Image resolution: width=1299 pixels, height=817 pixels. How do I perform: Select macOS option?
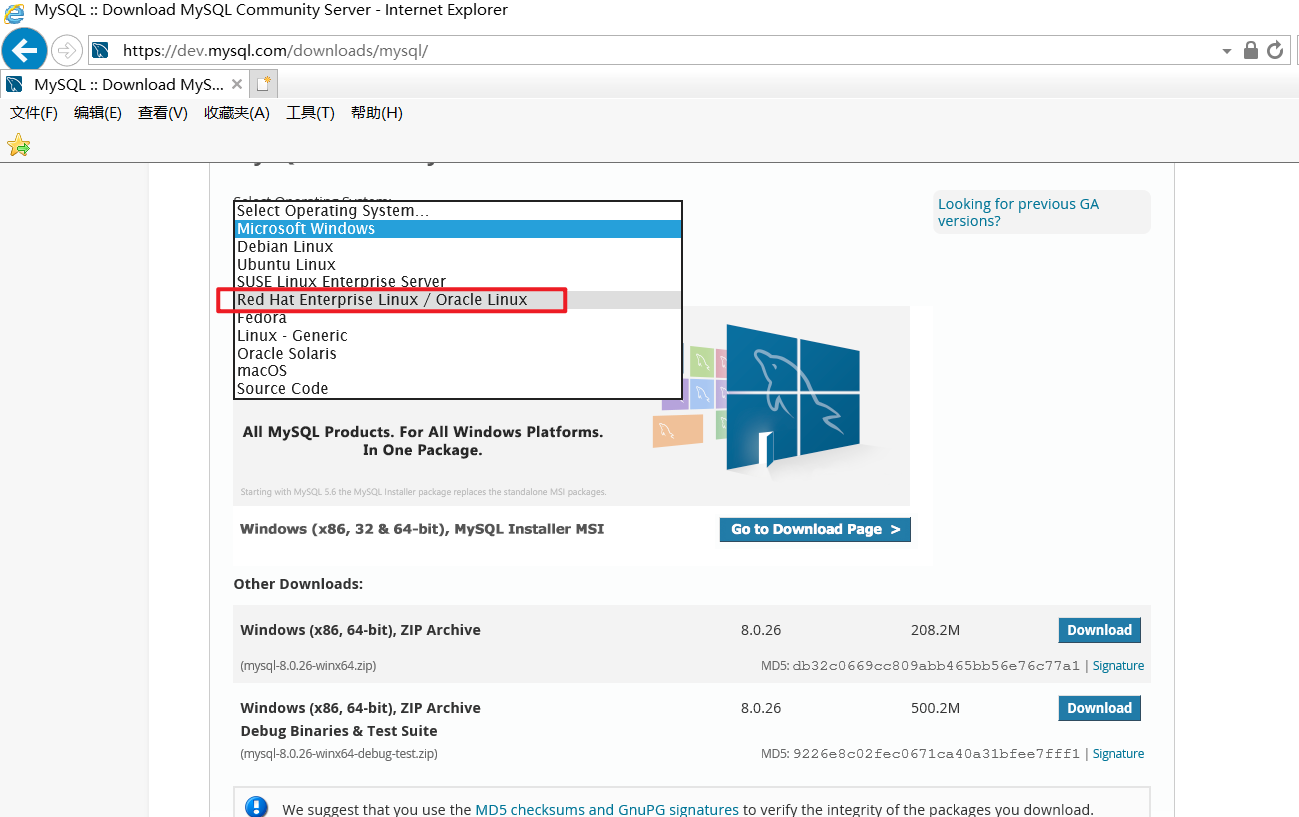pos(458,371)
